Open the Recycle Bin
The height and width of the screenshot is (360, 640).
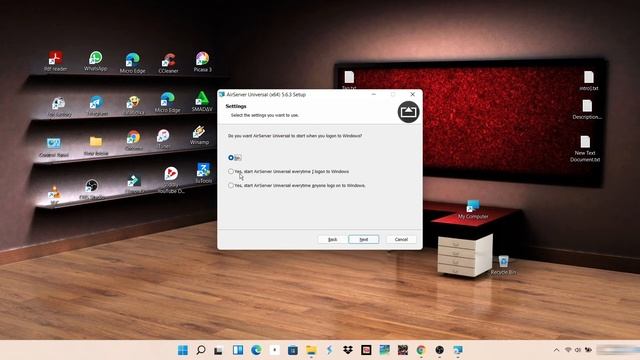point(503,265)
